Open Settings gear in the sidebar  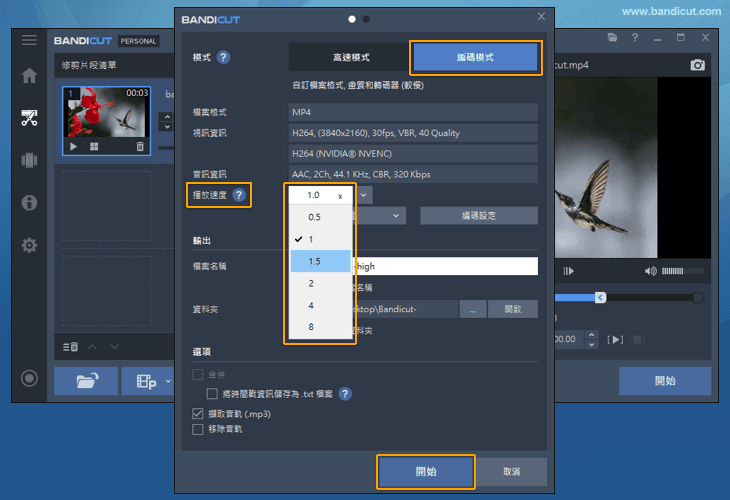pos(29,245)
